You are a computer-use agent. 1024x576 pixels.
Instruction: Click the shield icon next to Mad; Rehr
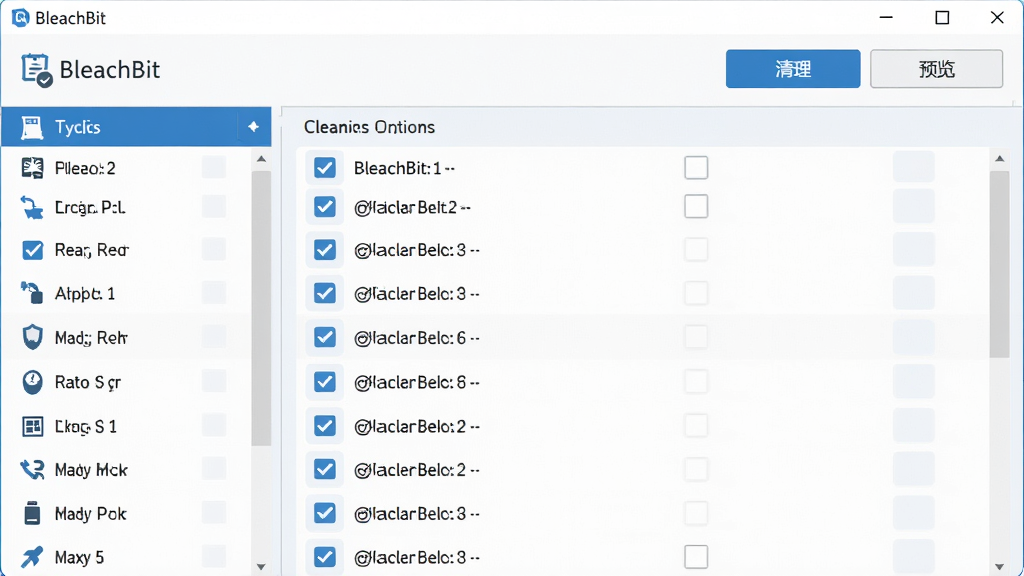click(x=32, y=337)
